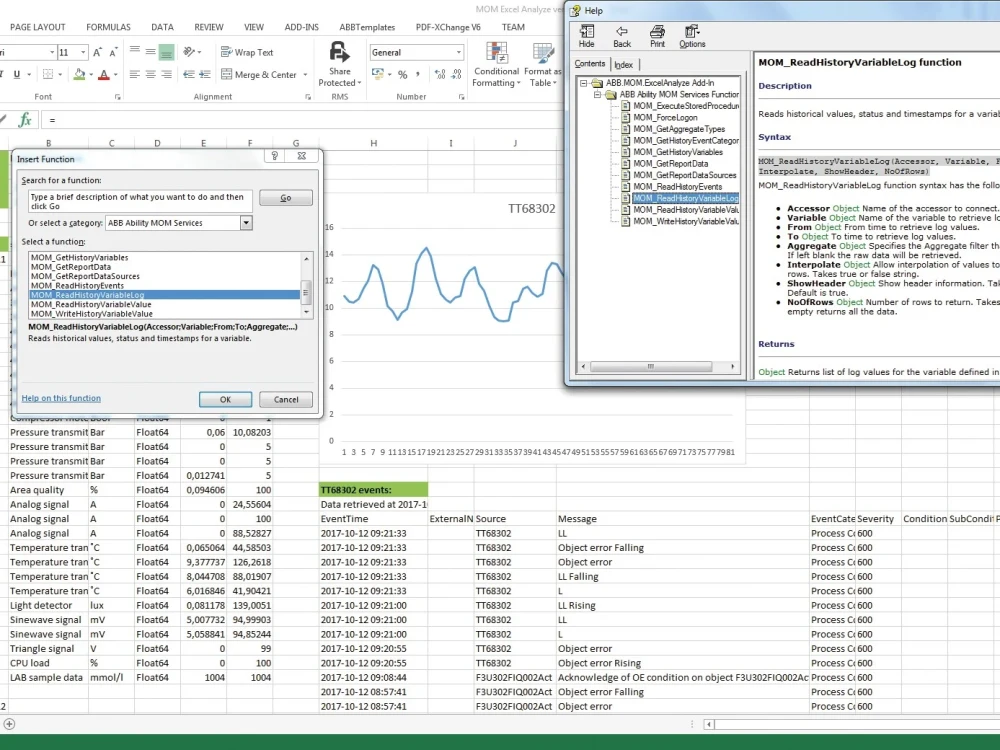The image size is (1000, 750).
Task: Click OK in Insert Function dialog
Action: (x=225, y=399)
